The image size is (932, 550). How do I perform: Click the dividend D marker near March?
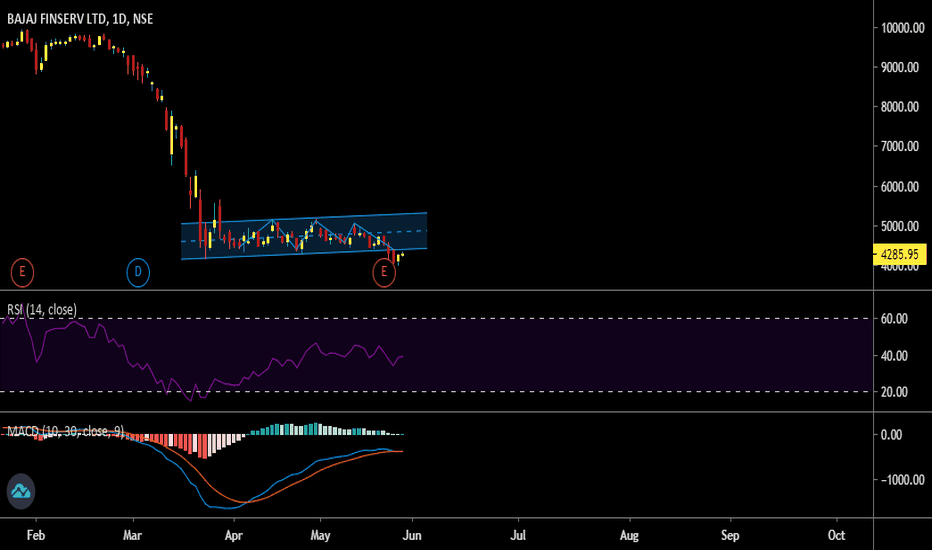tap(138, 272)
